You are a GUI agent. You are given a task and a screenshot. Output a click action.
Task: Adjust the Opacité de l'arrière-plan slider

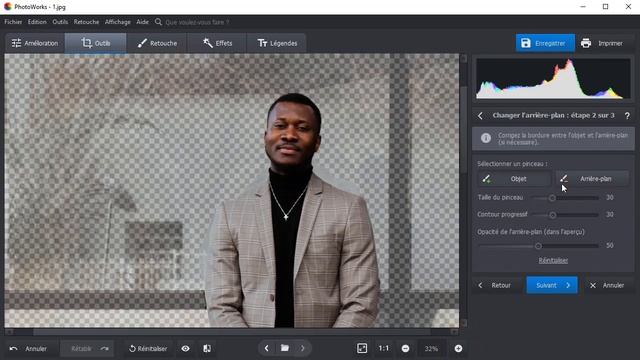point(538,246)
